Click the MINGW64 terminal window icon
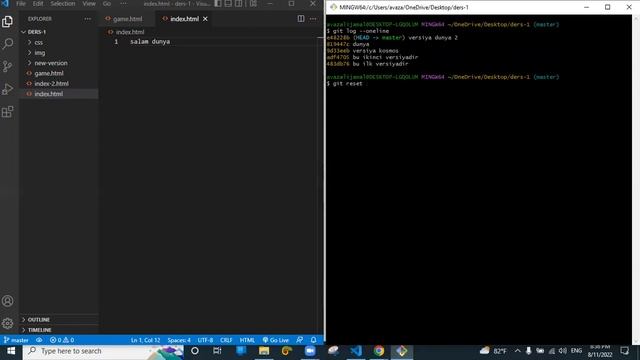640x360 pixels. [x=333, y=7]
